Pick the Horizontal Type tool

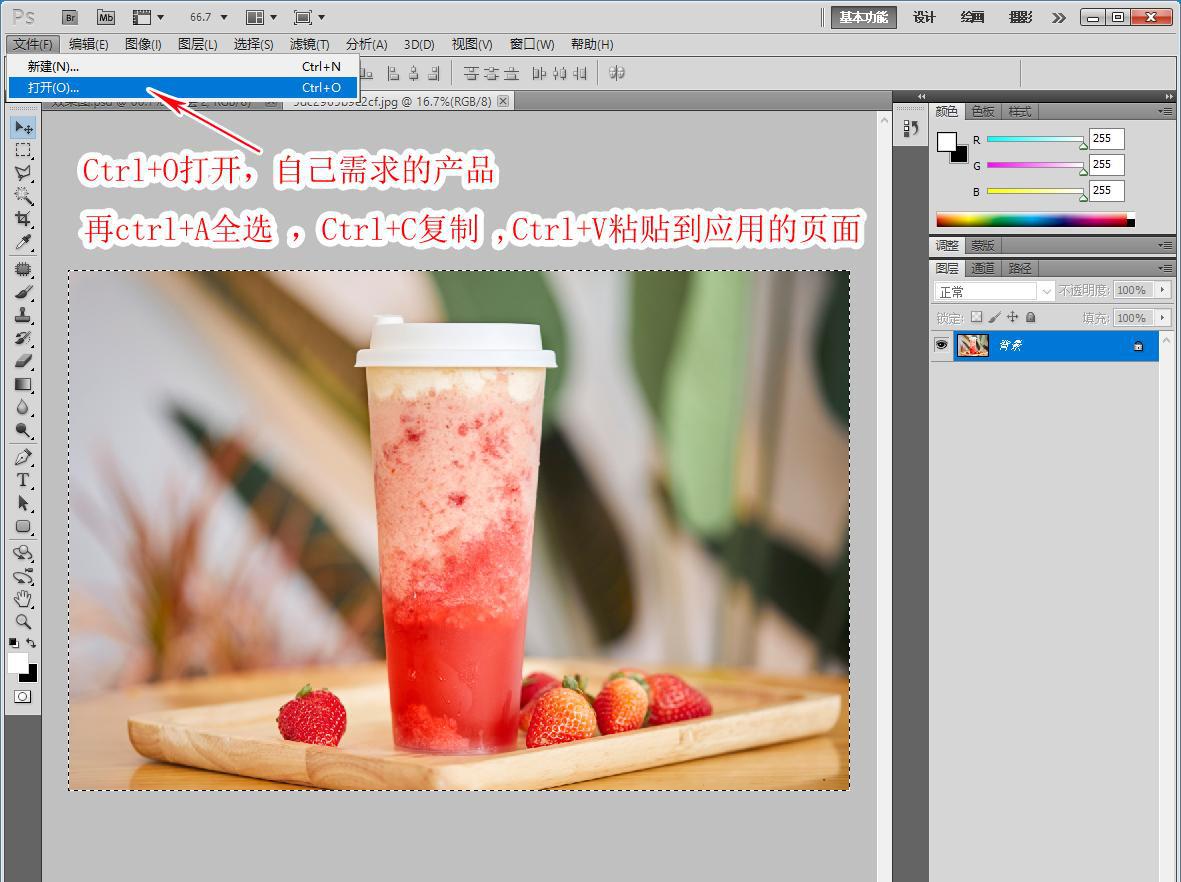point(23,480)
